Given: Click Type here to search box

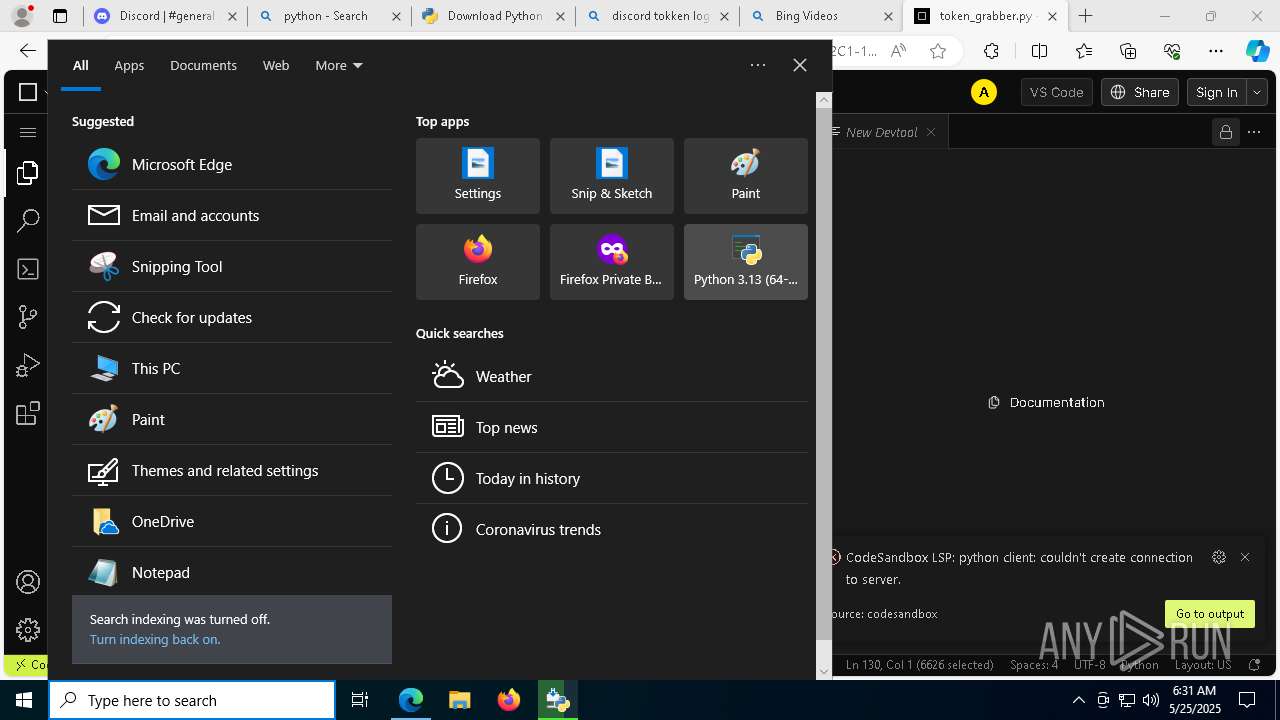Looking at the screenshot, I should [192, 700].
